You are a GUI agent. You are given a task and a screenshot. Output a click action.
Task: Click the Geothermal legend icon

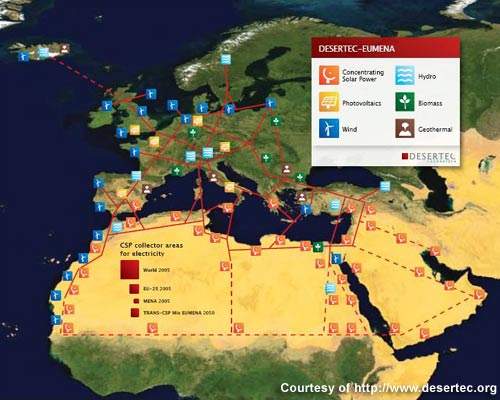click(x=405, y=128)
